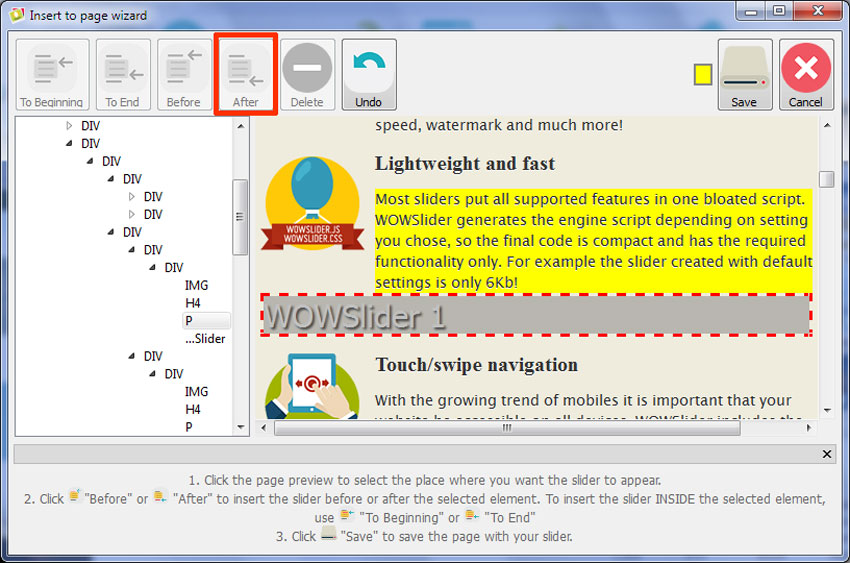Collapse the second DIV from the tree top

coord(69,143)
